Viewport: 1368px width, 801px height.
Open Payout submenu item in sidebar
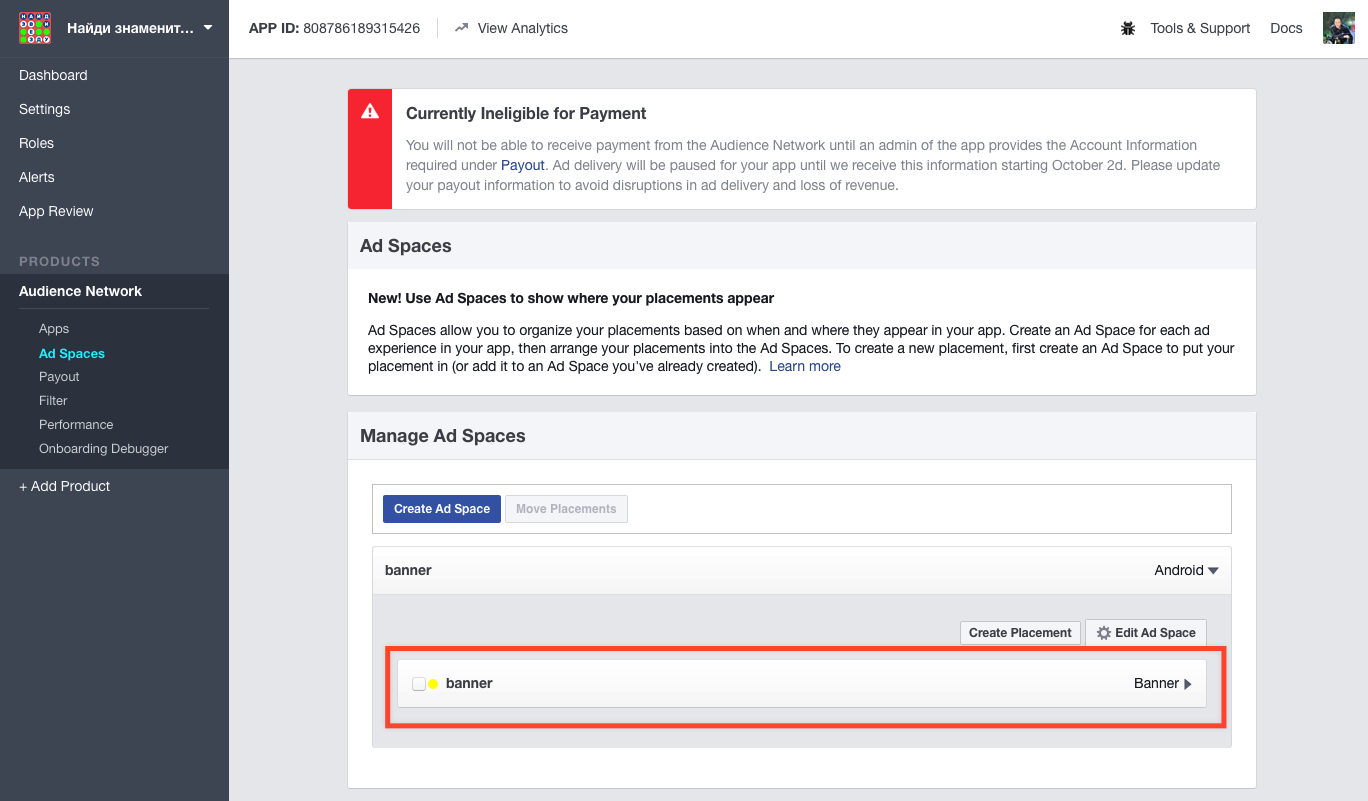59,377
